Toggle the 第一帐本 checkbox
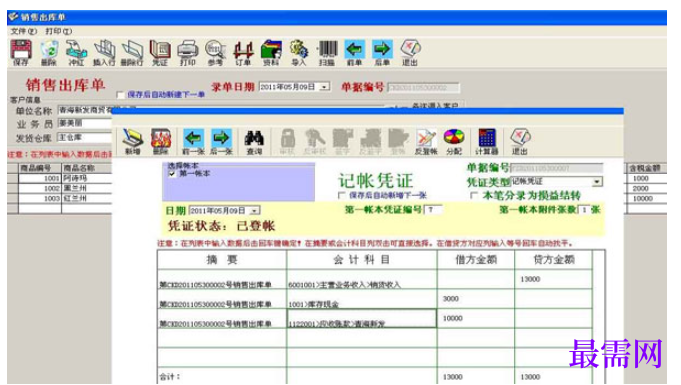Viewport: 681px width, 385px height. coord(172,173)
